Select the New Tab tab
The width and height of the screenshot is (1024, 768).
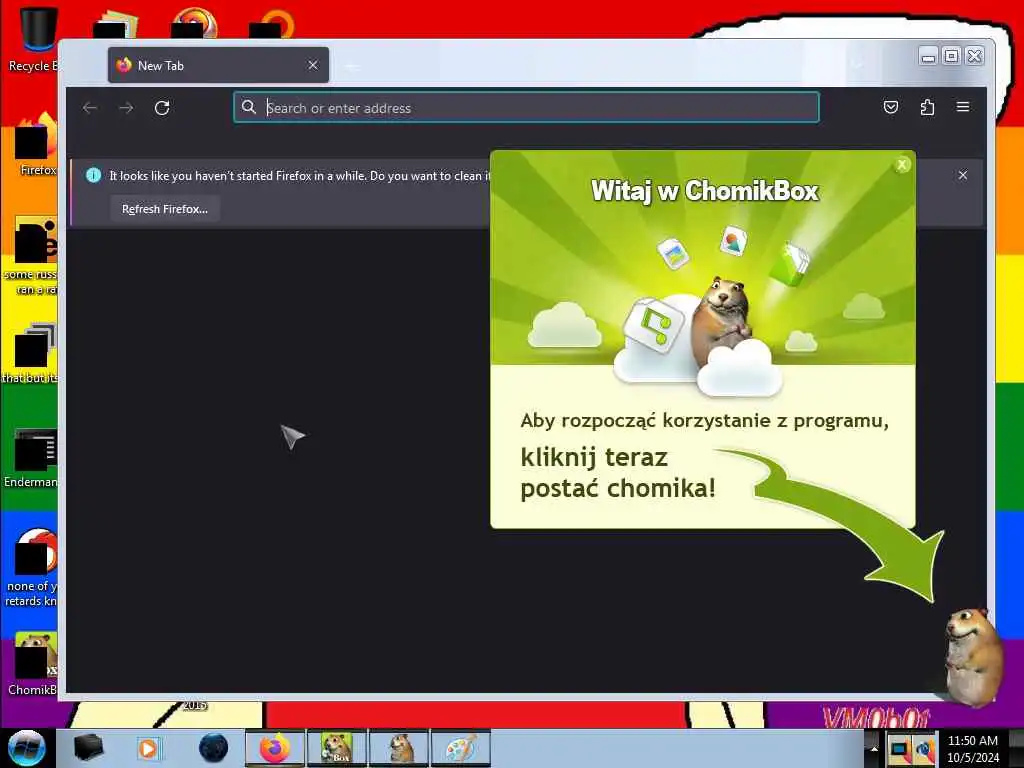pyautogui.click(x=218, y=65)
